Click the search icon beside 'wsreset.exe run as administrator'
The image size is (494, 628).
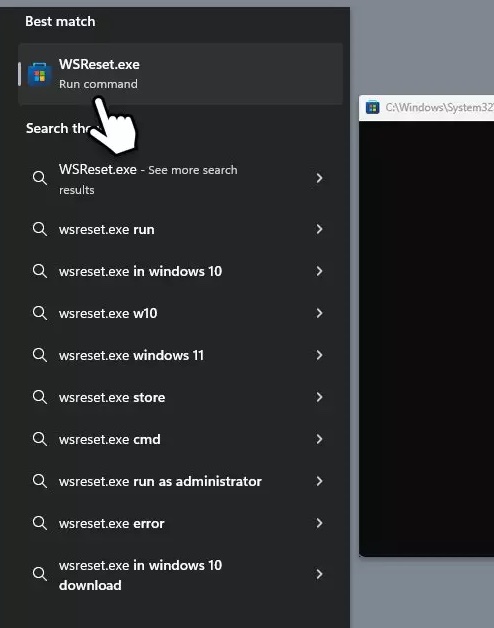40,481
